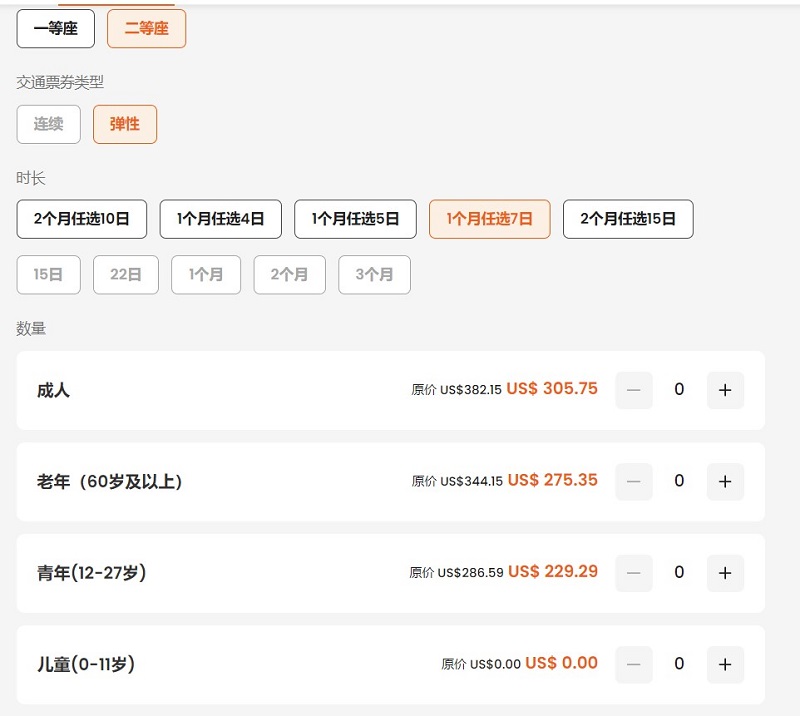Screen dimensions: 800x716
Task: Increase adult ticket quantity with plus icon
Action: pyautogui.click(x=725, y=390)
